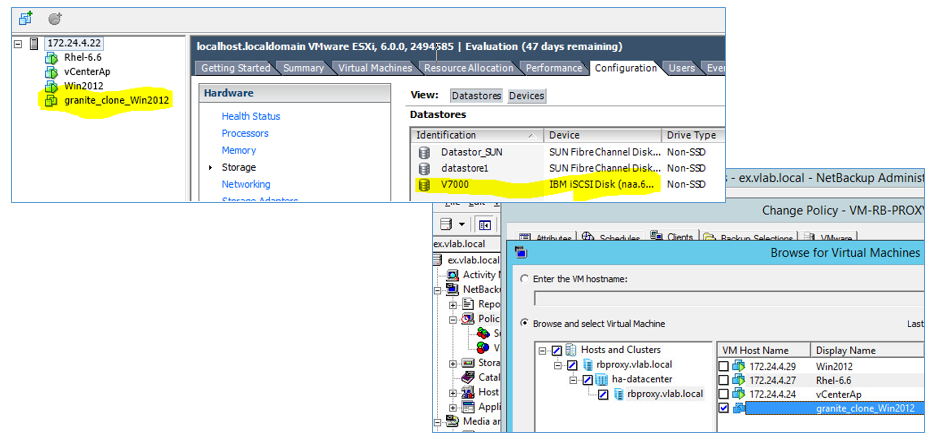Image resolution: width=938 pixels, height=441 pixels.
Task: Click the Health Status hardware link
Action: point(251,116)
